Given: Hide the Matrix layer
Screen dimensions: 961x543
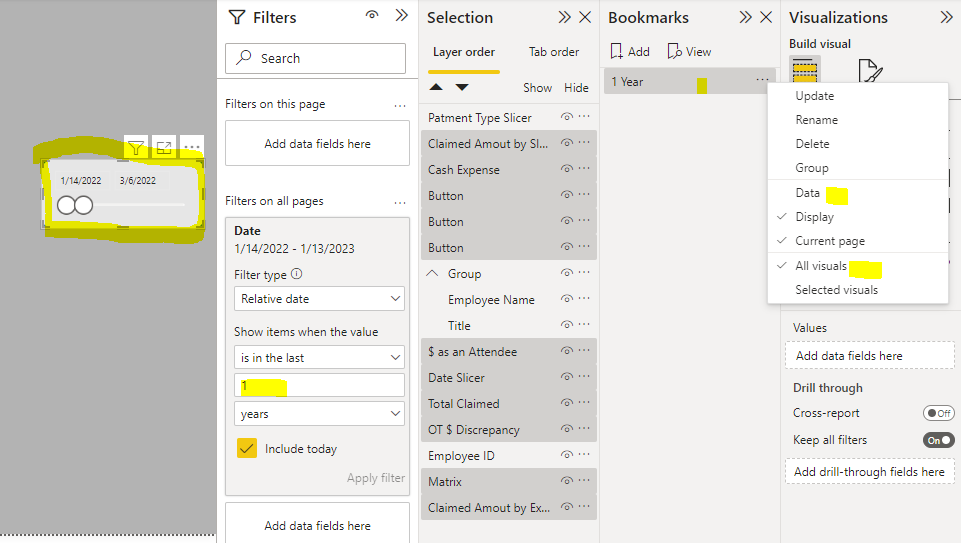Looking at the screenshot, I should click(x=567, y=480).
